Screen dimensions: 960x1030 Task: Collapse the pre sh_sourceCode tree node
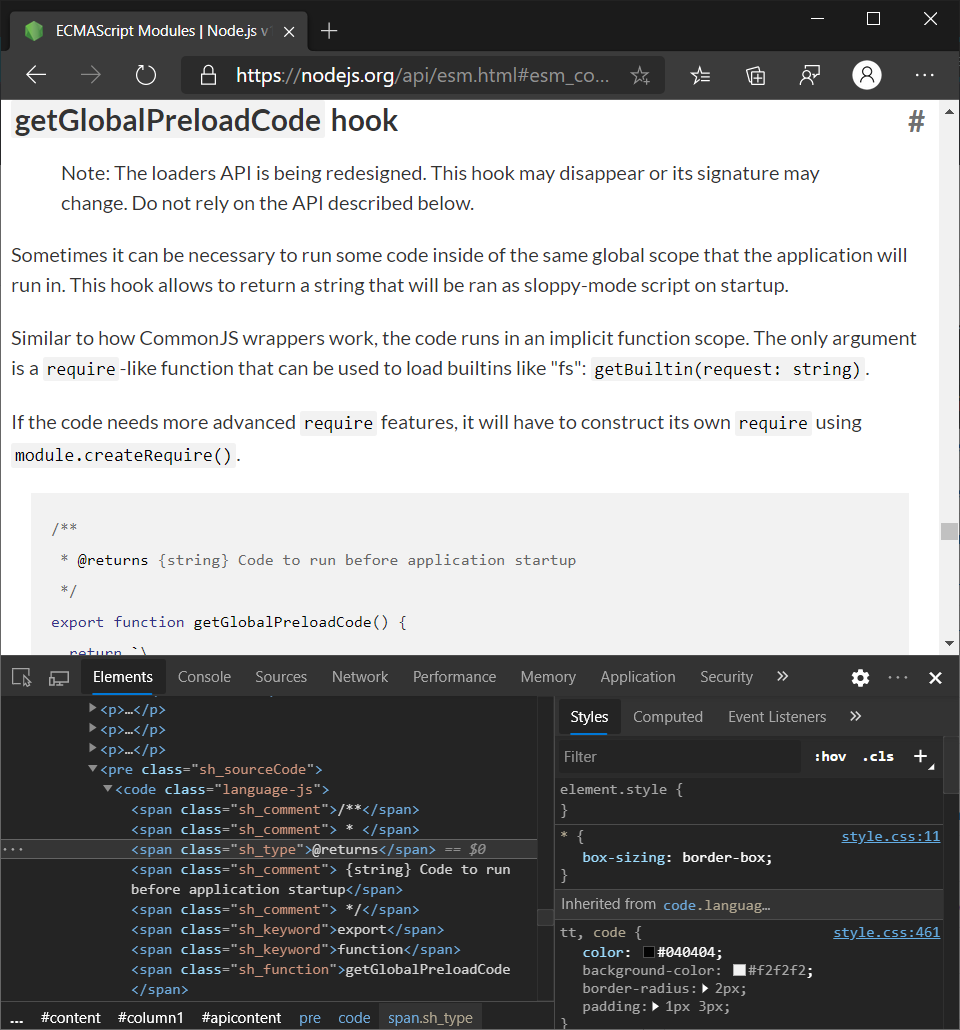pos(92,768)
